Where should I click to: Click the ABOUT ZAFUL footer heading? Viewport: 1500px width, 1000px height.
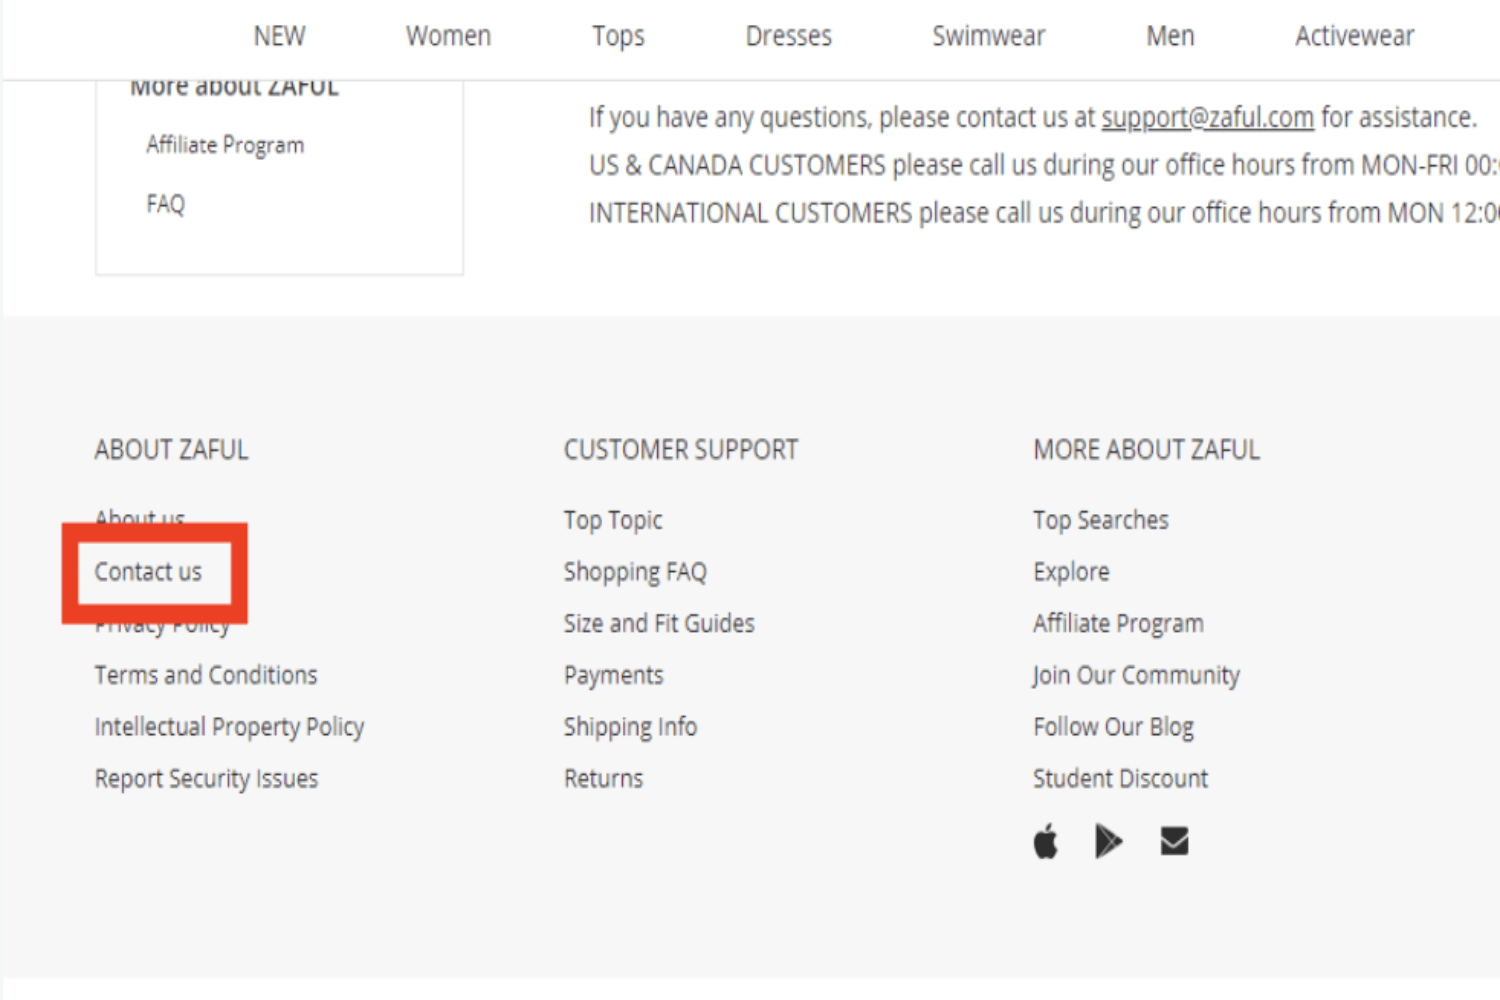click(171, 450)
